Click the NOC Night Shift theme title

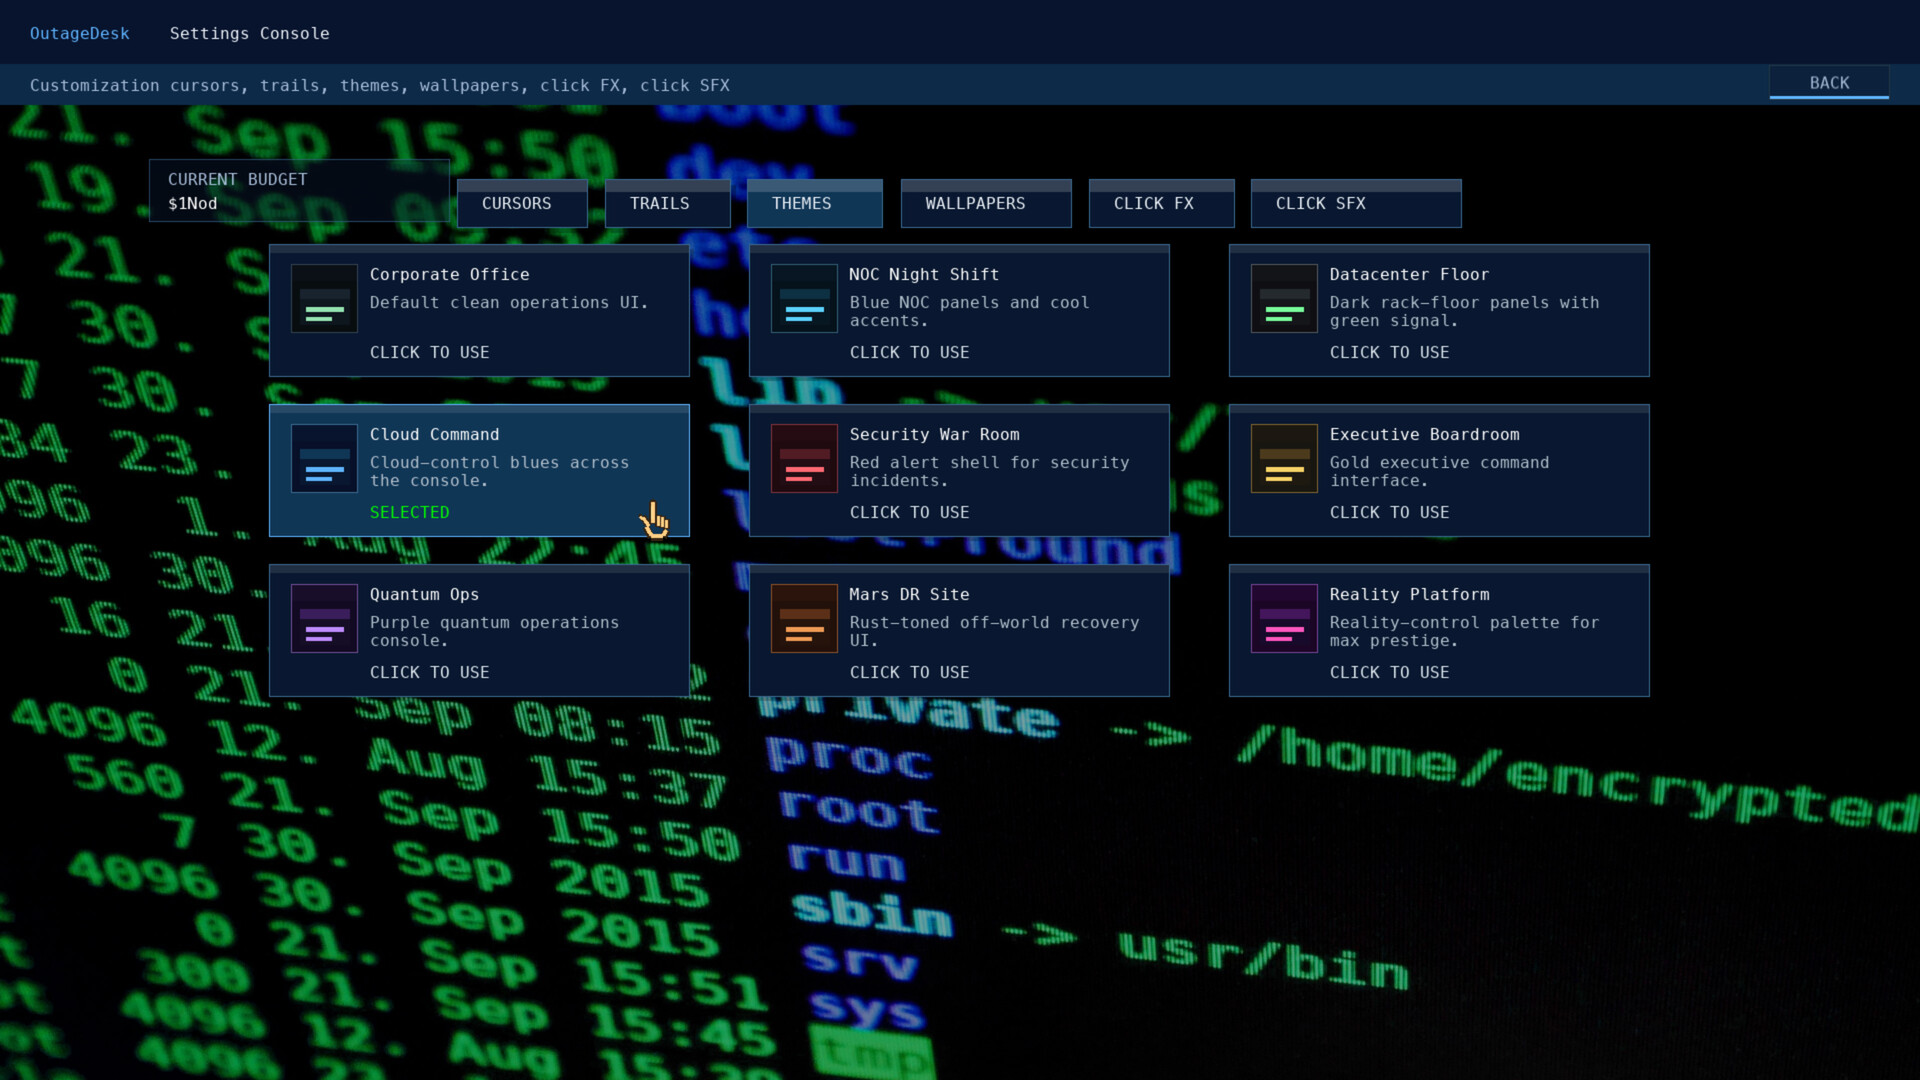(924, 274)
